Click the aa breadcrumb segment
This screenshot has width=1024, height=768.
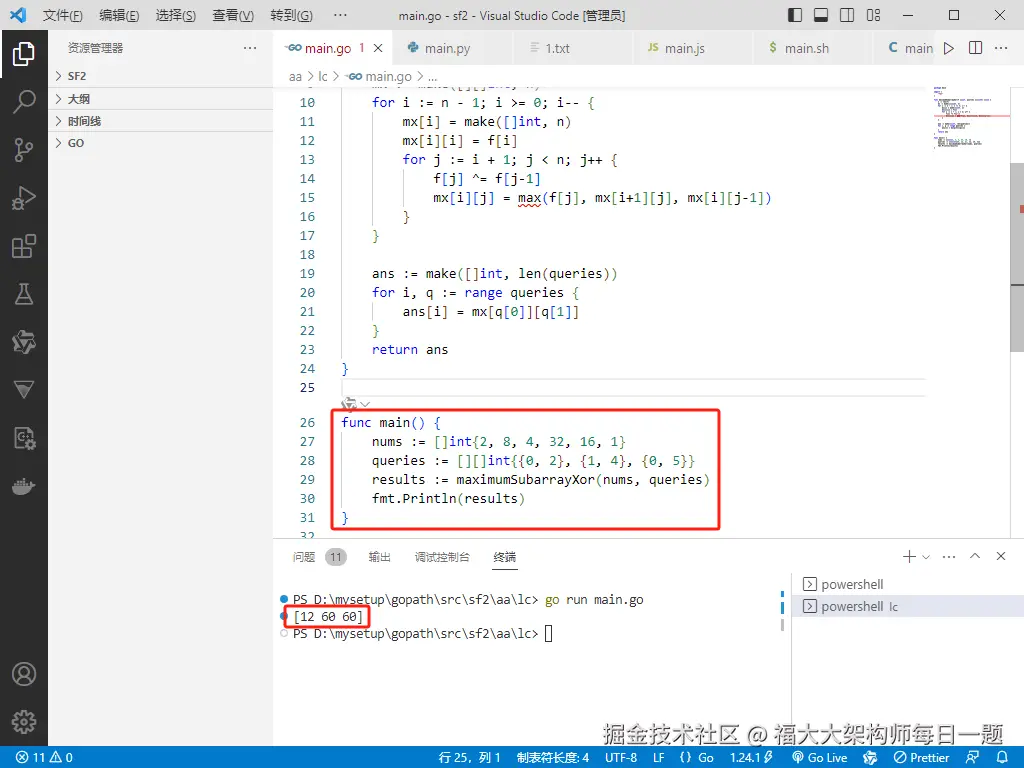point(295,77)
